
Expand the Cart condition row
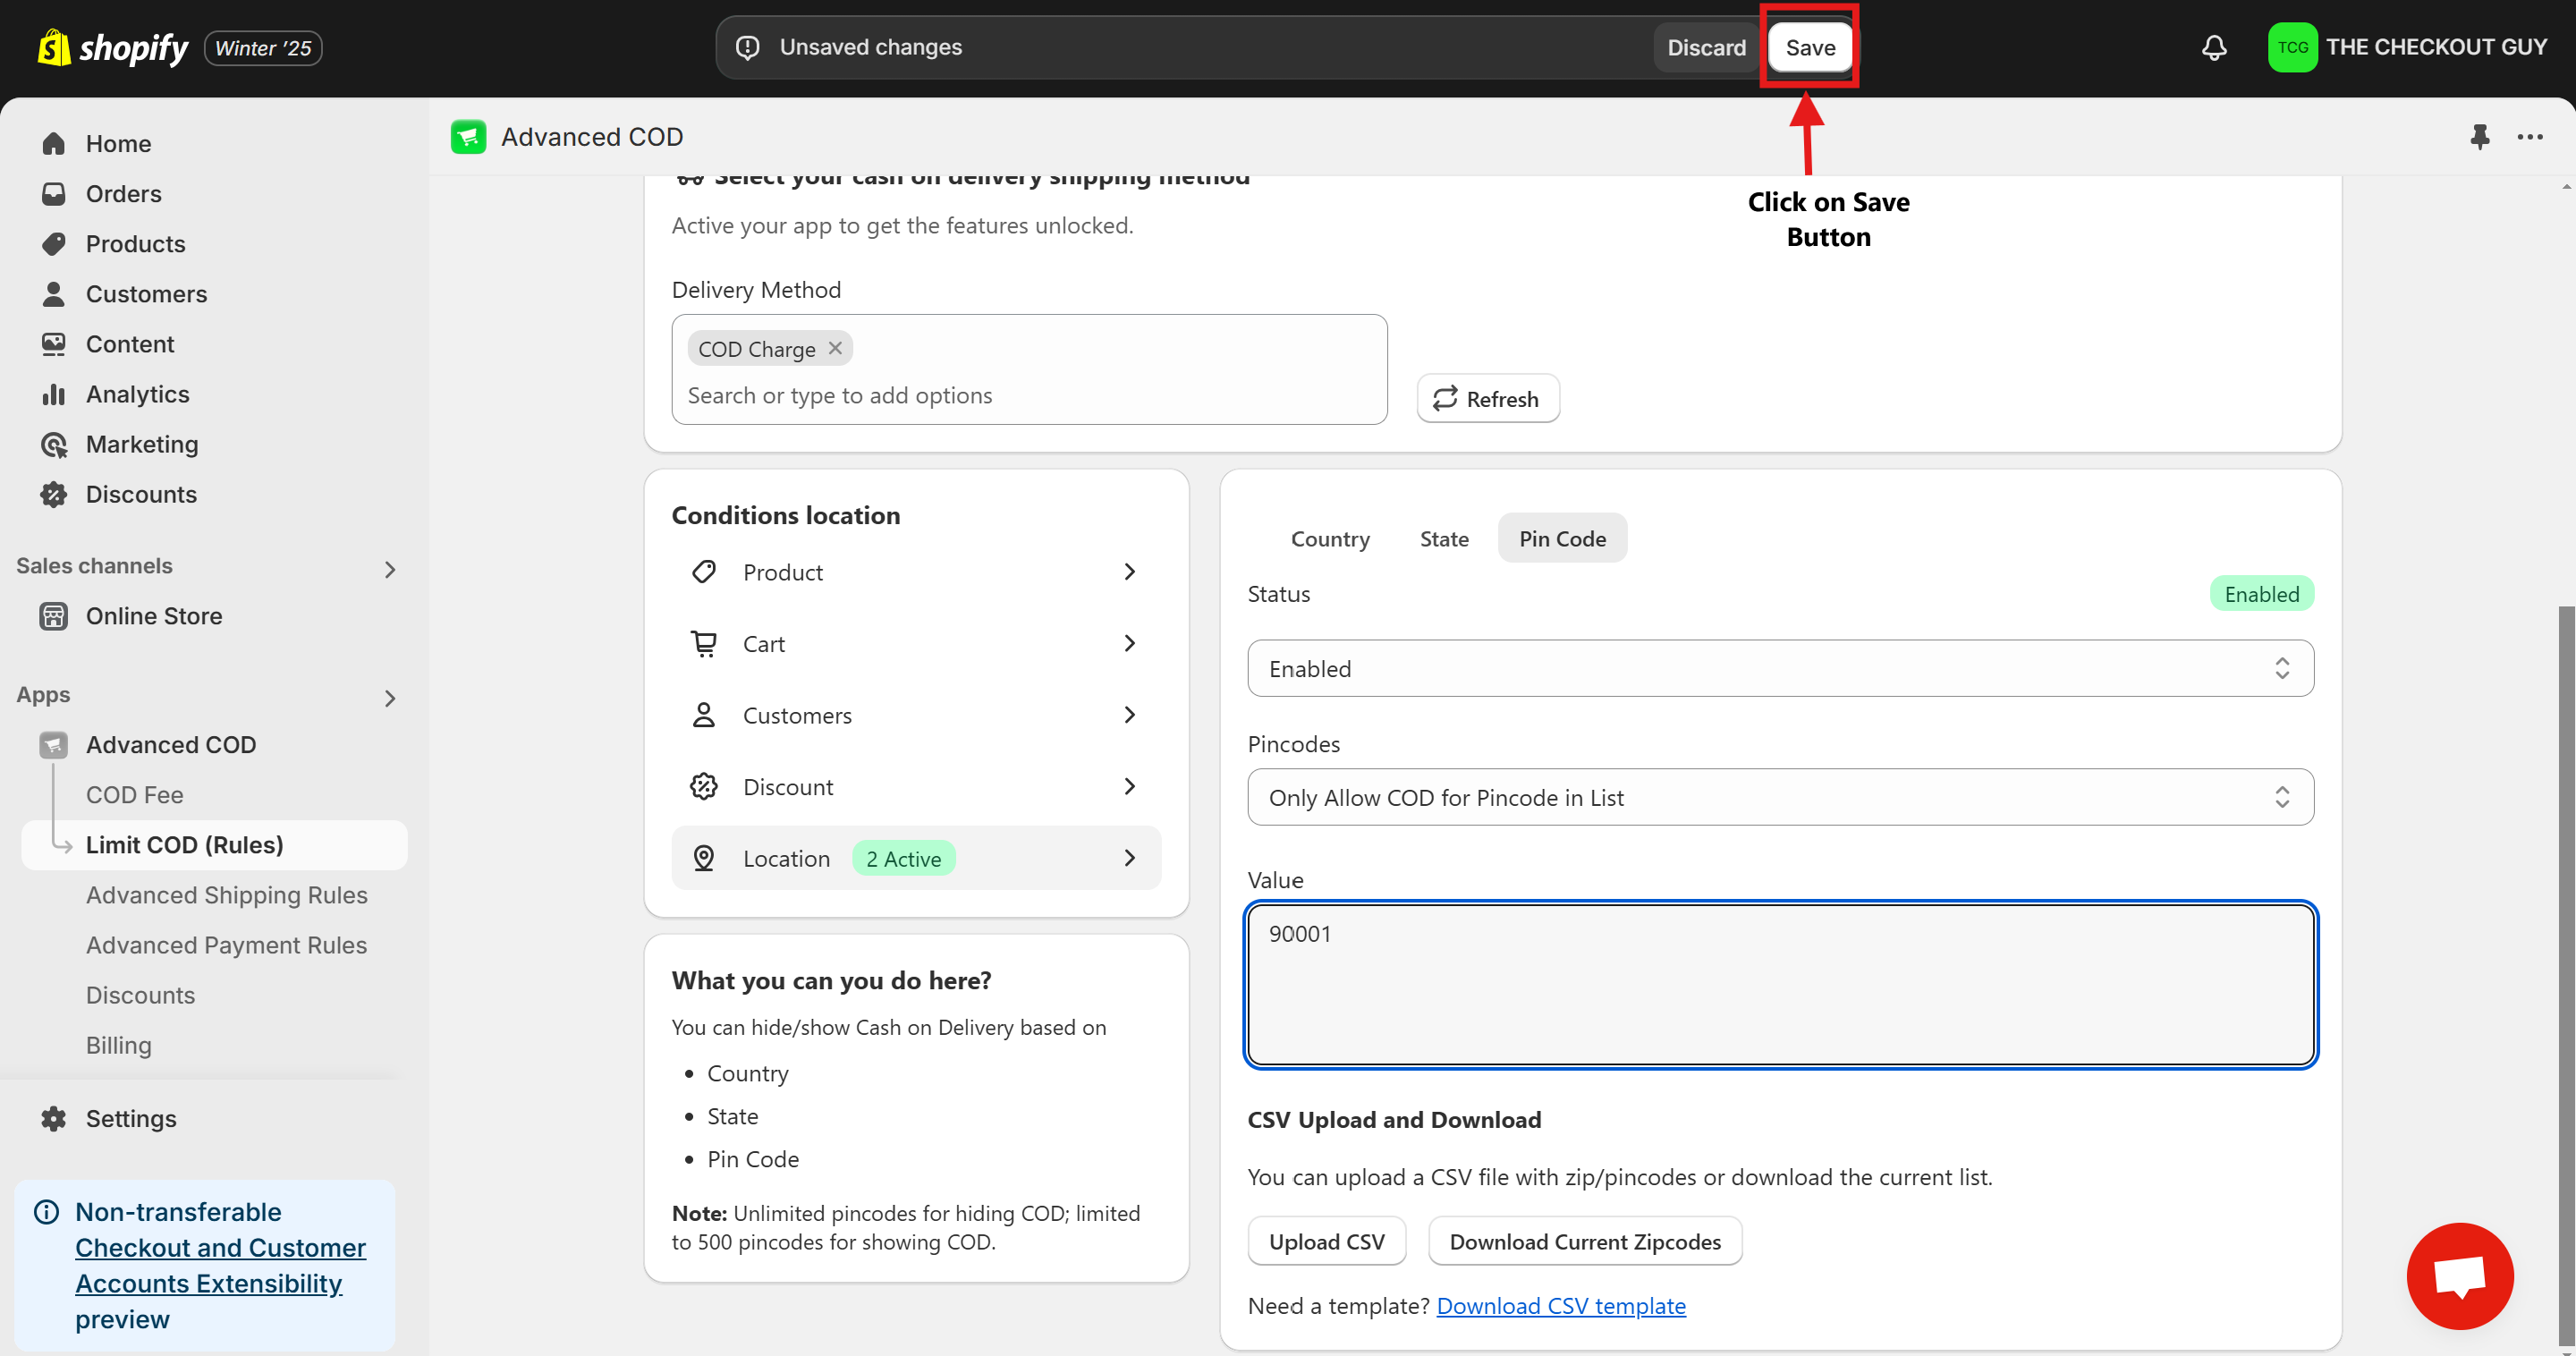click(x=916, y=643)
